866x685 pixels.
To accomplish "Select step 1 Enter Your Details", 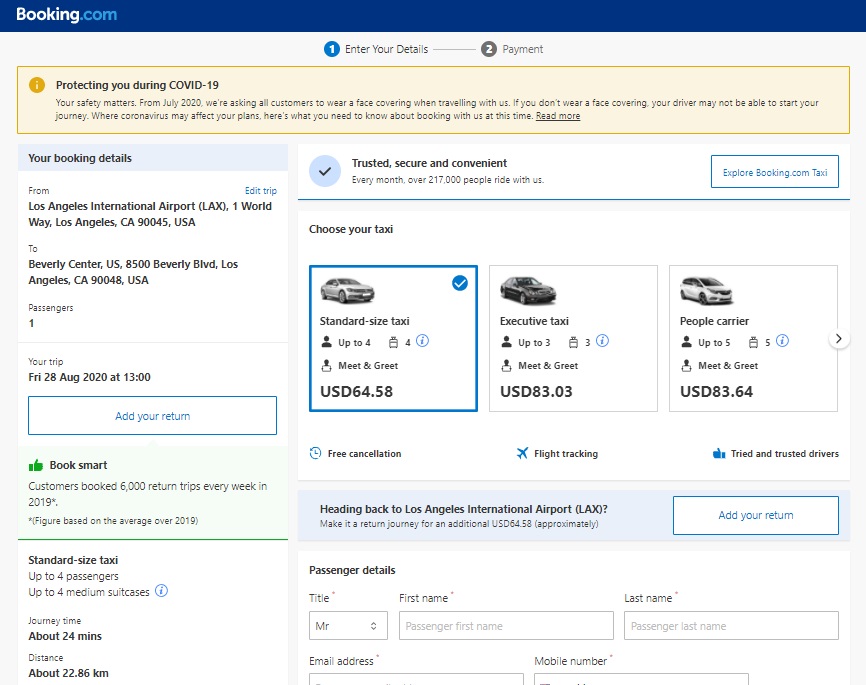I will pyautogui.click(x=376, y=49).
